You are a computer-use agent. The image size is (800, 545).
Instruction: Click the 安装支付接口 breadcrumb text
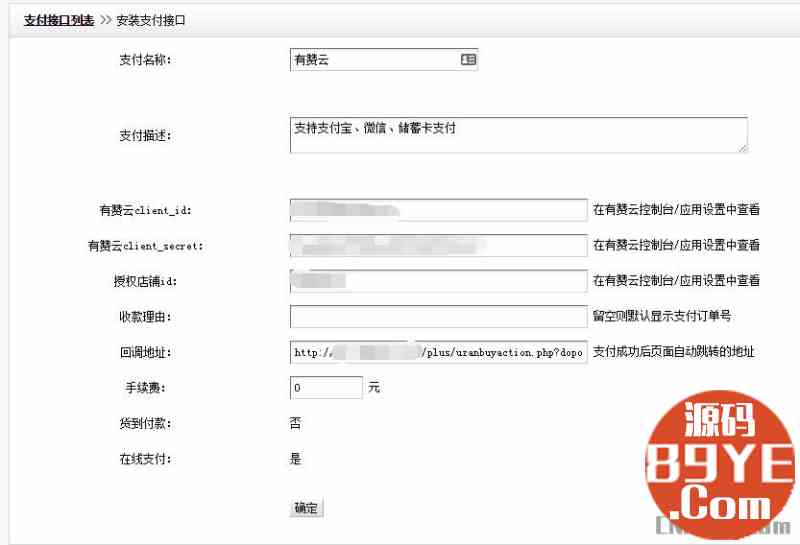(151, 20)
